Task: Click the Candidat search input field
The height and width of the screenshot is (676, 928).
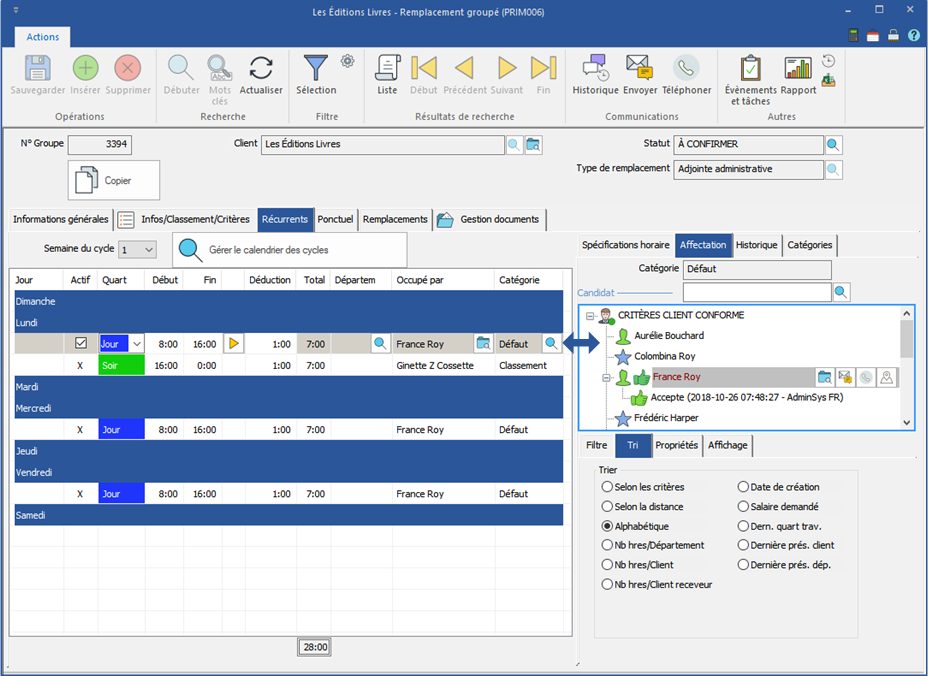Action: coord(757,292)
